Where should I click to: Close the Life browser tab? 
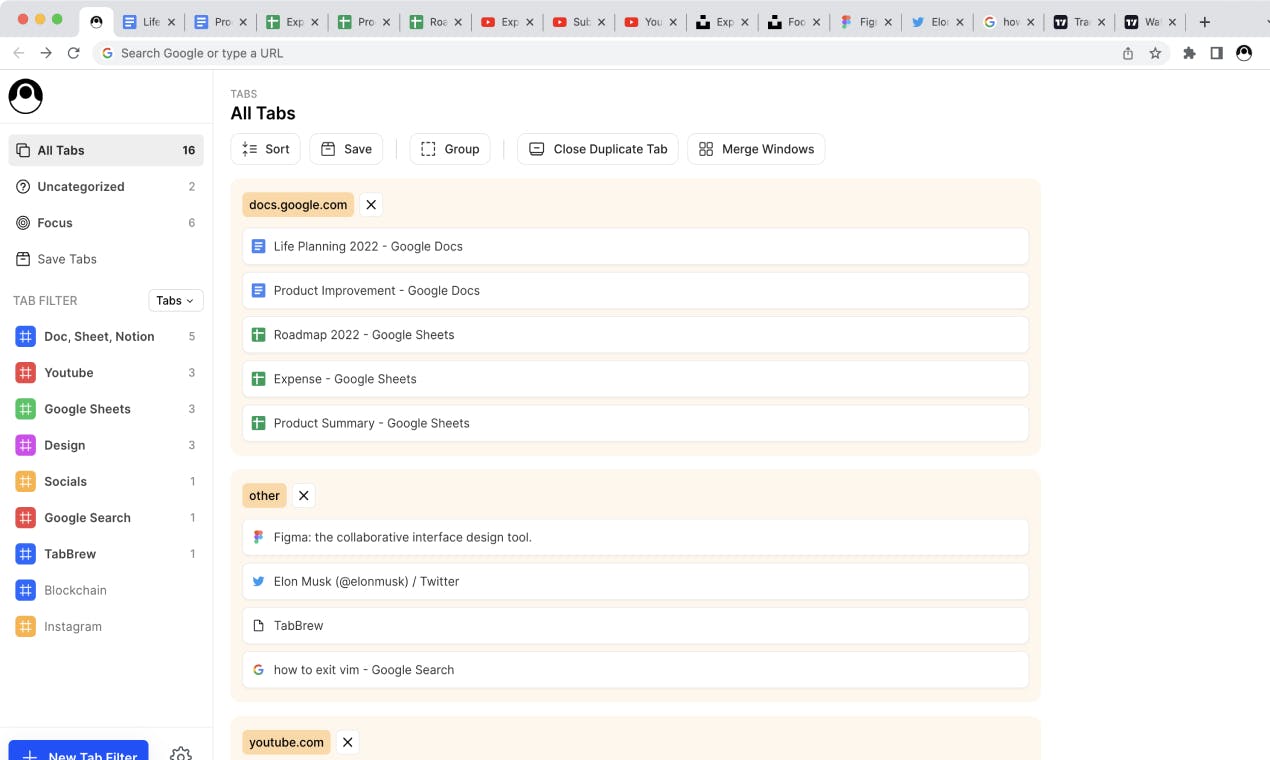[x=171, y=22]
